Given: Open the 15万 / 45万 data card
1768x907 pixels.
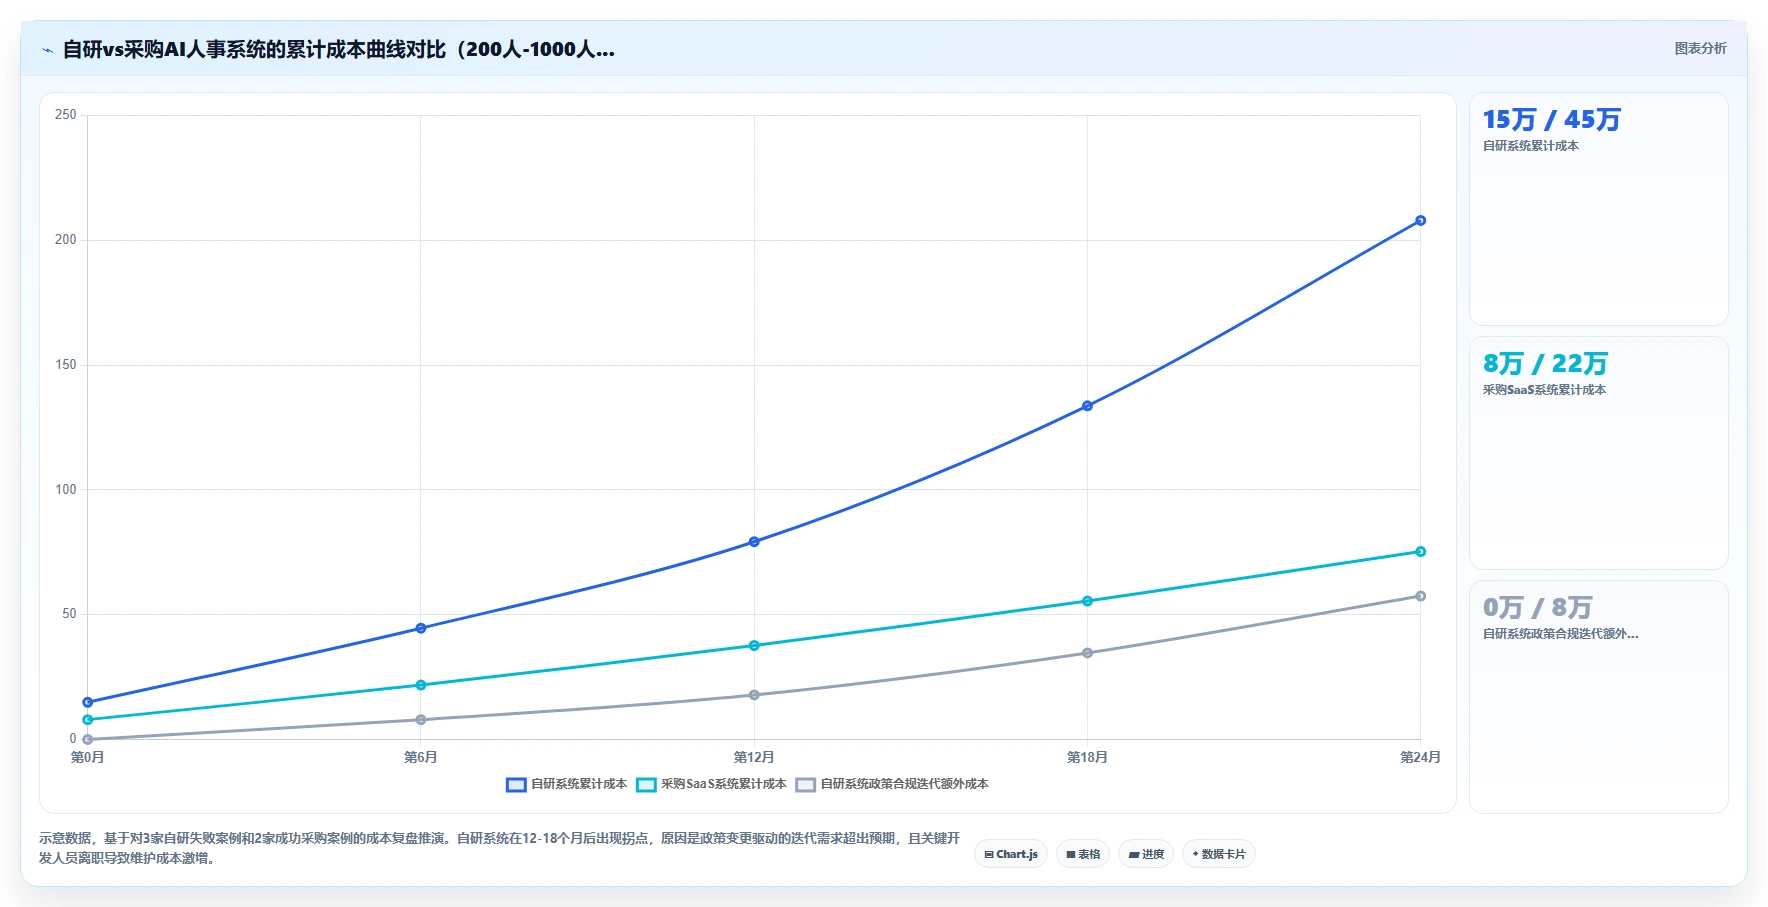Looking at the screenshot, I should pos(1598,209).
